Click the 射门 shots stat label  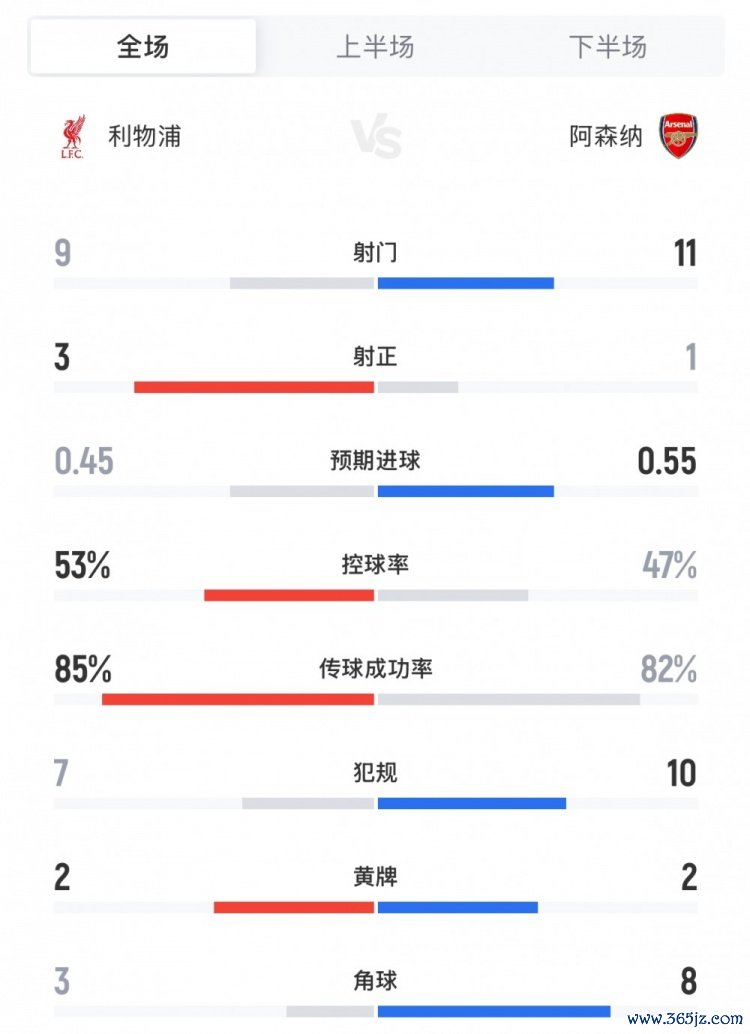coord(375,253)
